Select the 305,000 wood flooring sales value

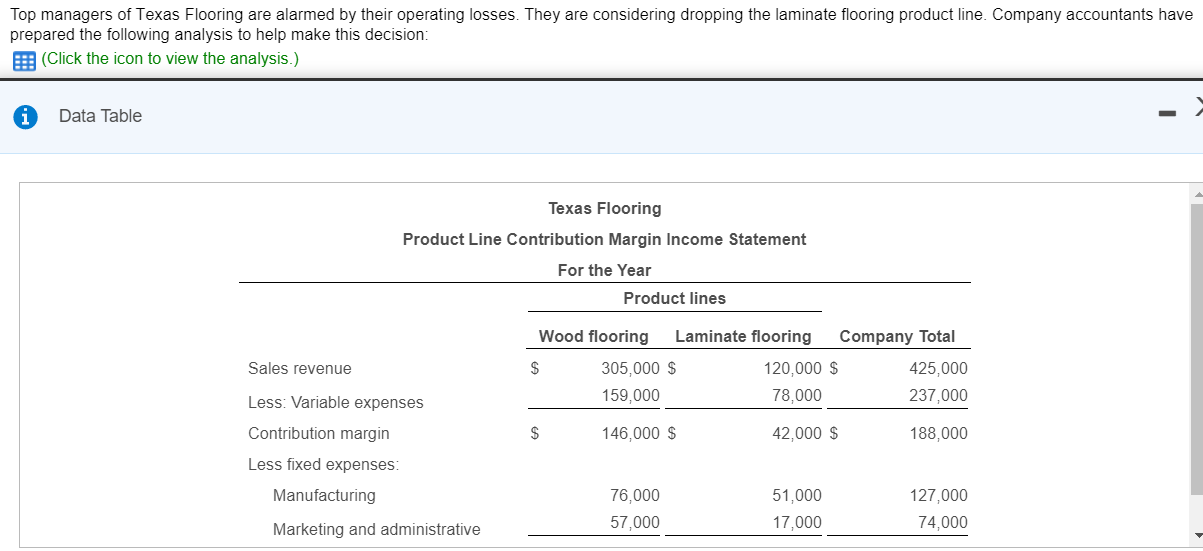(x=630, y=368)
